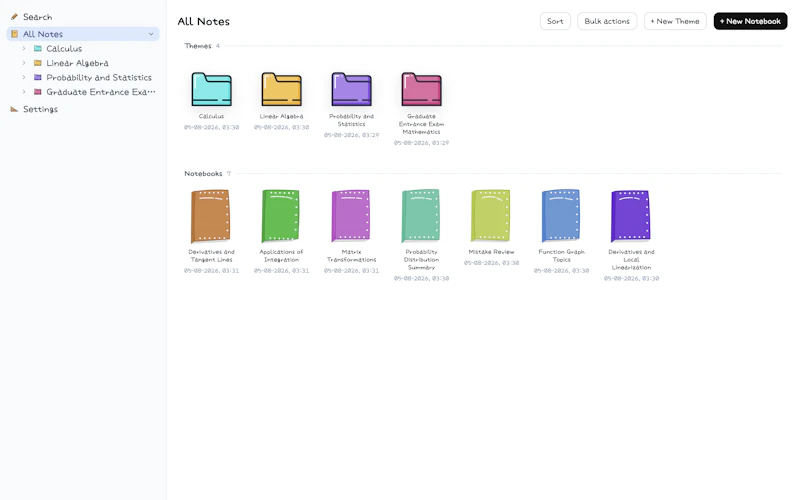Expand the Calculus tree item chevron
800x500 pixels.
click(x=23, y=48)
